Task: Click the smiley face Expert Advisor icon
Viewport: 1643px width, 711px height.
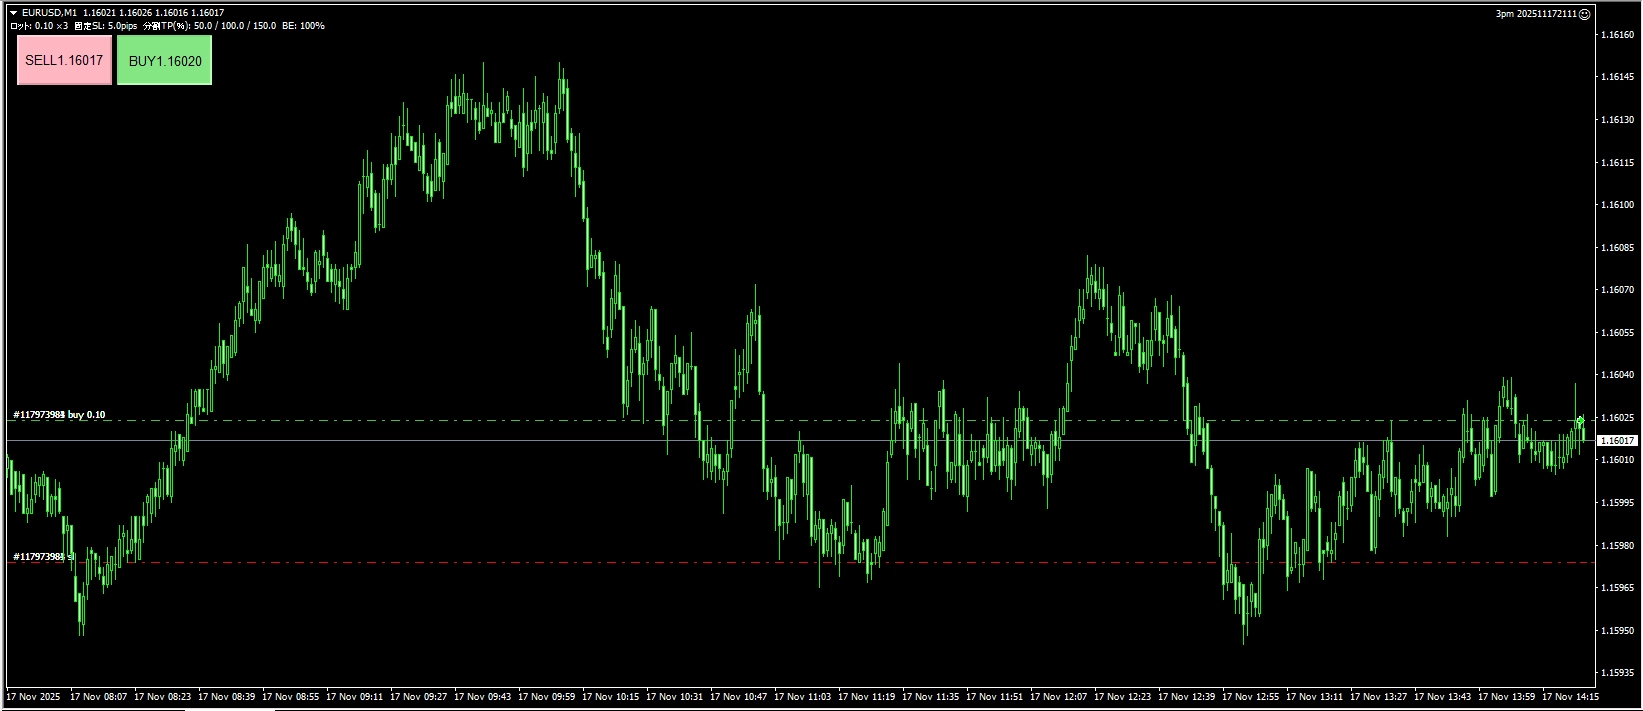Action: pos(1584,14)
